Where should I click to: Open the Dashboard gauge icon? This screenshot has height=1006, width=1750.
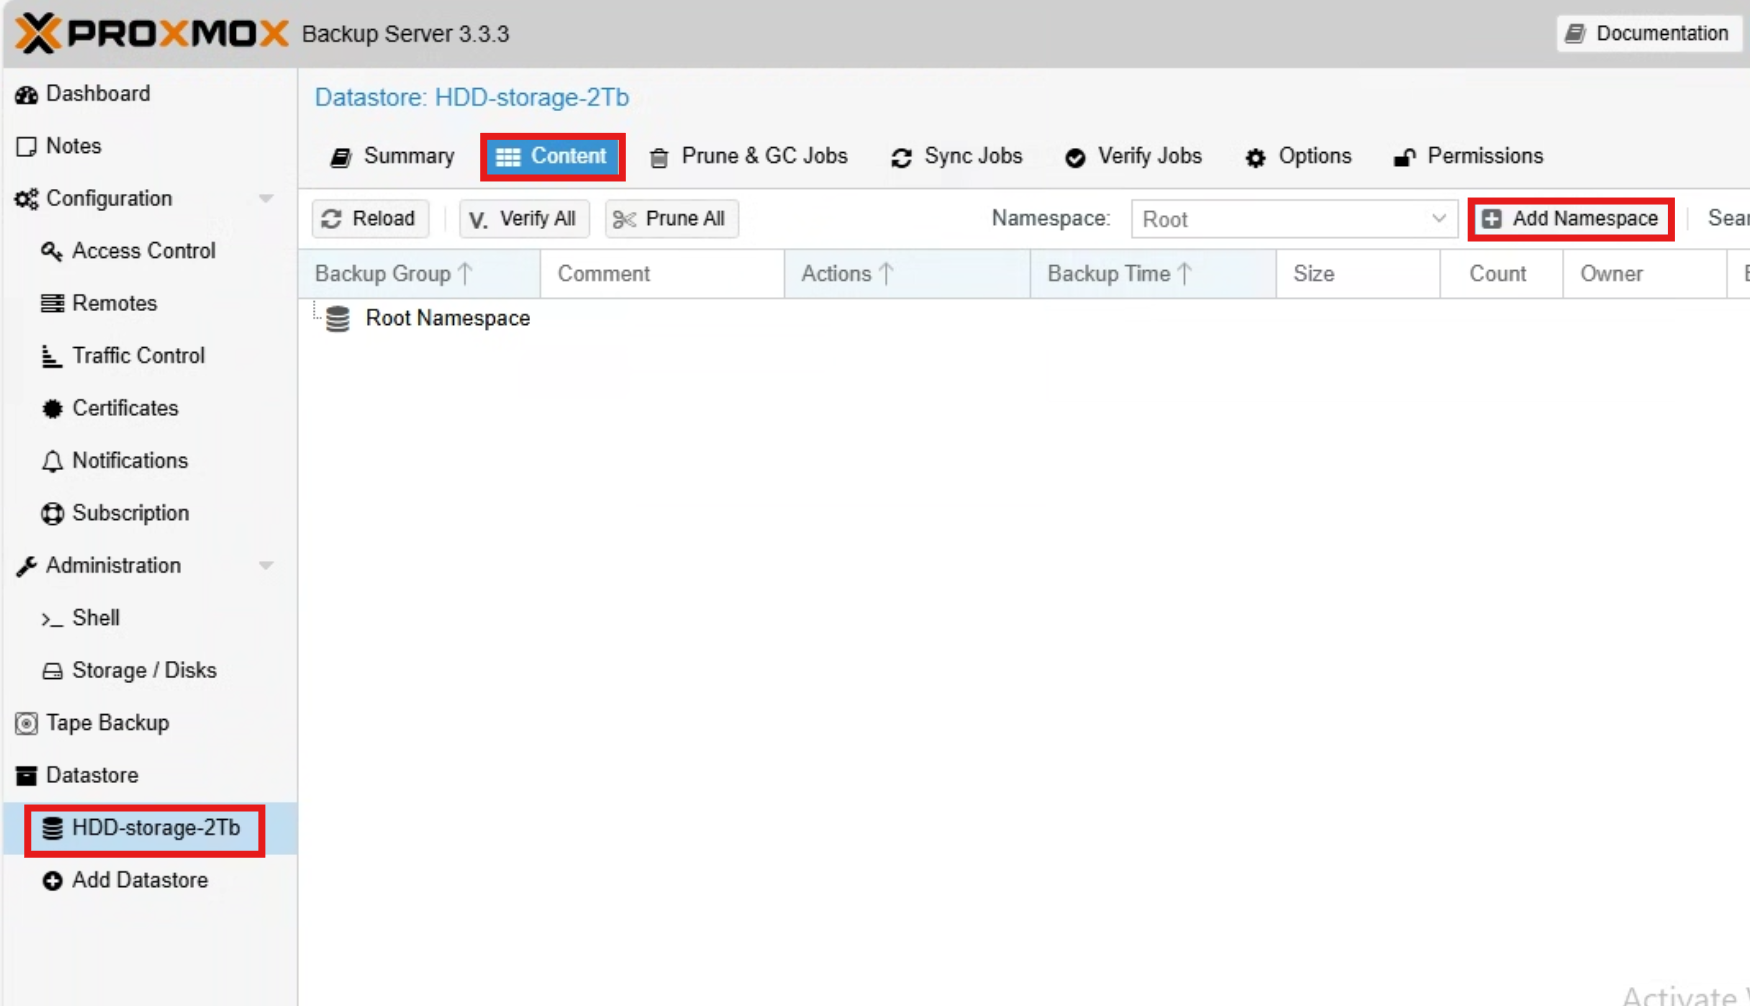(26, 95)
